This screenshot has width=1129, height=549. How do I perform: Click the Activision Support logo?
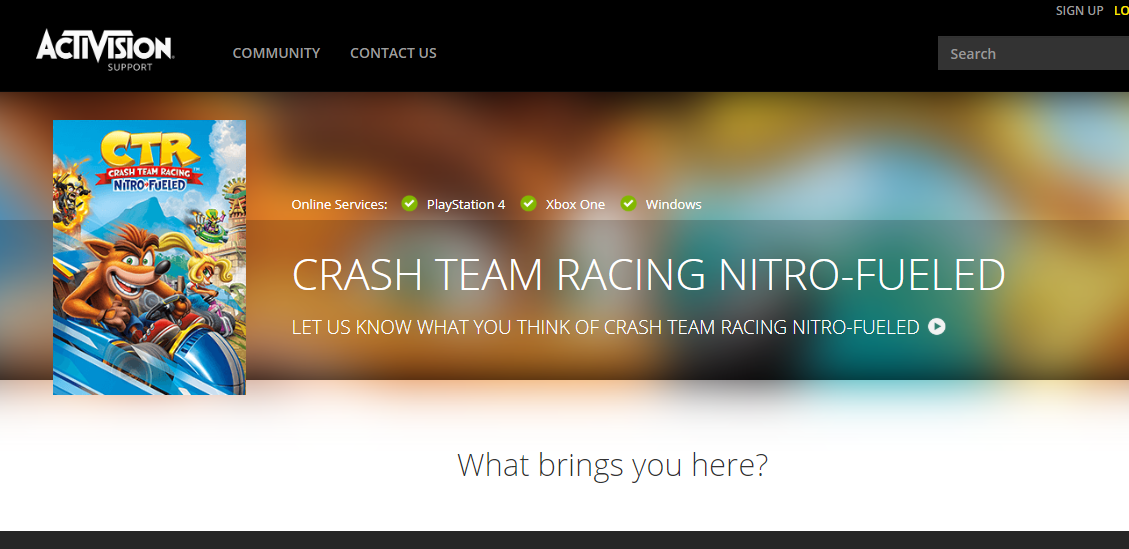point(104,50)
